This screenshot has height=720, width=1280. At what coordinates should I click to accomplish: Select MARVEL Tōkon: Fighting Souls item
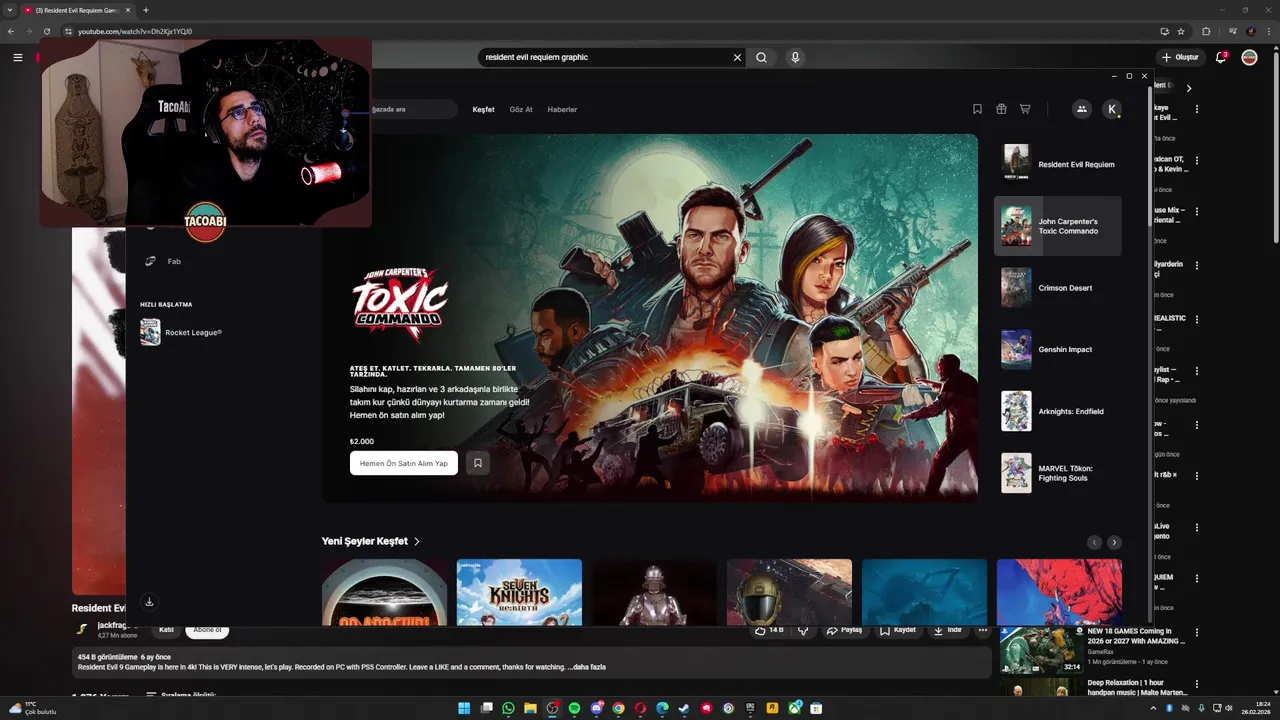coord(1058,473)
